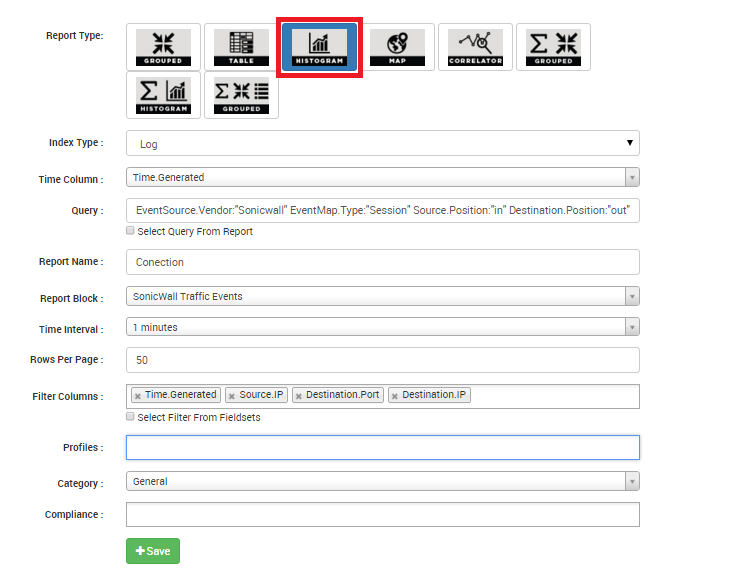Click the green Save button
Image resolution: width=734 pixels, height=574 pixels.
pyautogui.click(x=153, y=551)
